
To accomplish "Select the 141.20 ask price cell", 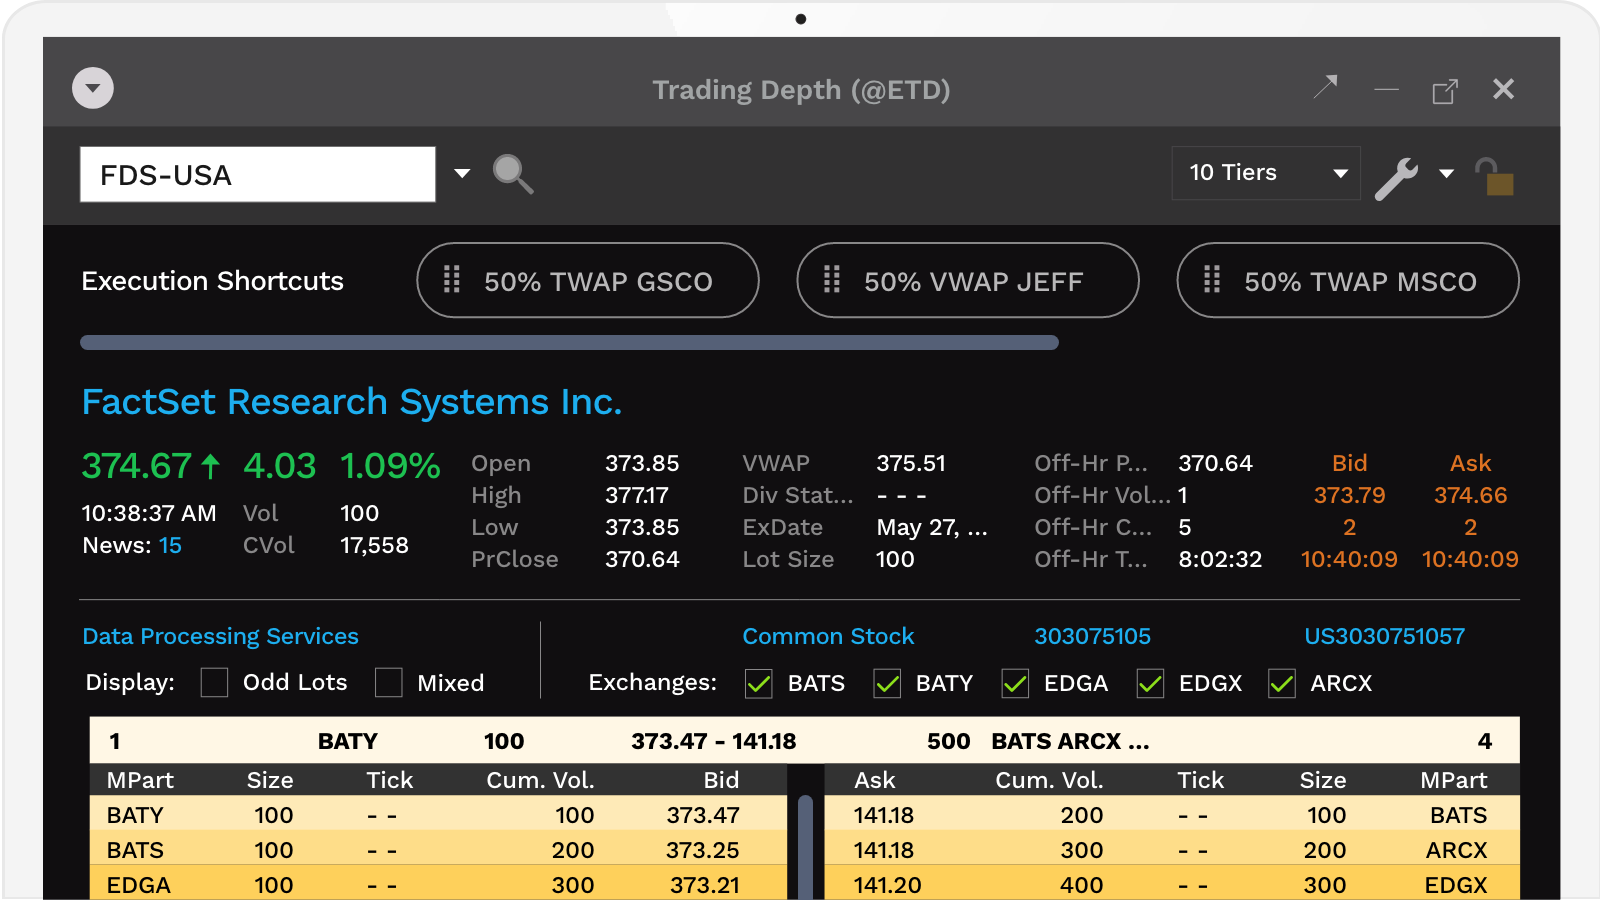I will pyautogui.click(x=887, y=885).
